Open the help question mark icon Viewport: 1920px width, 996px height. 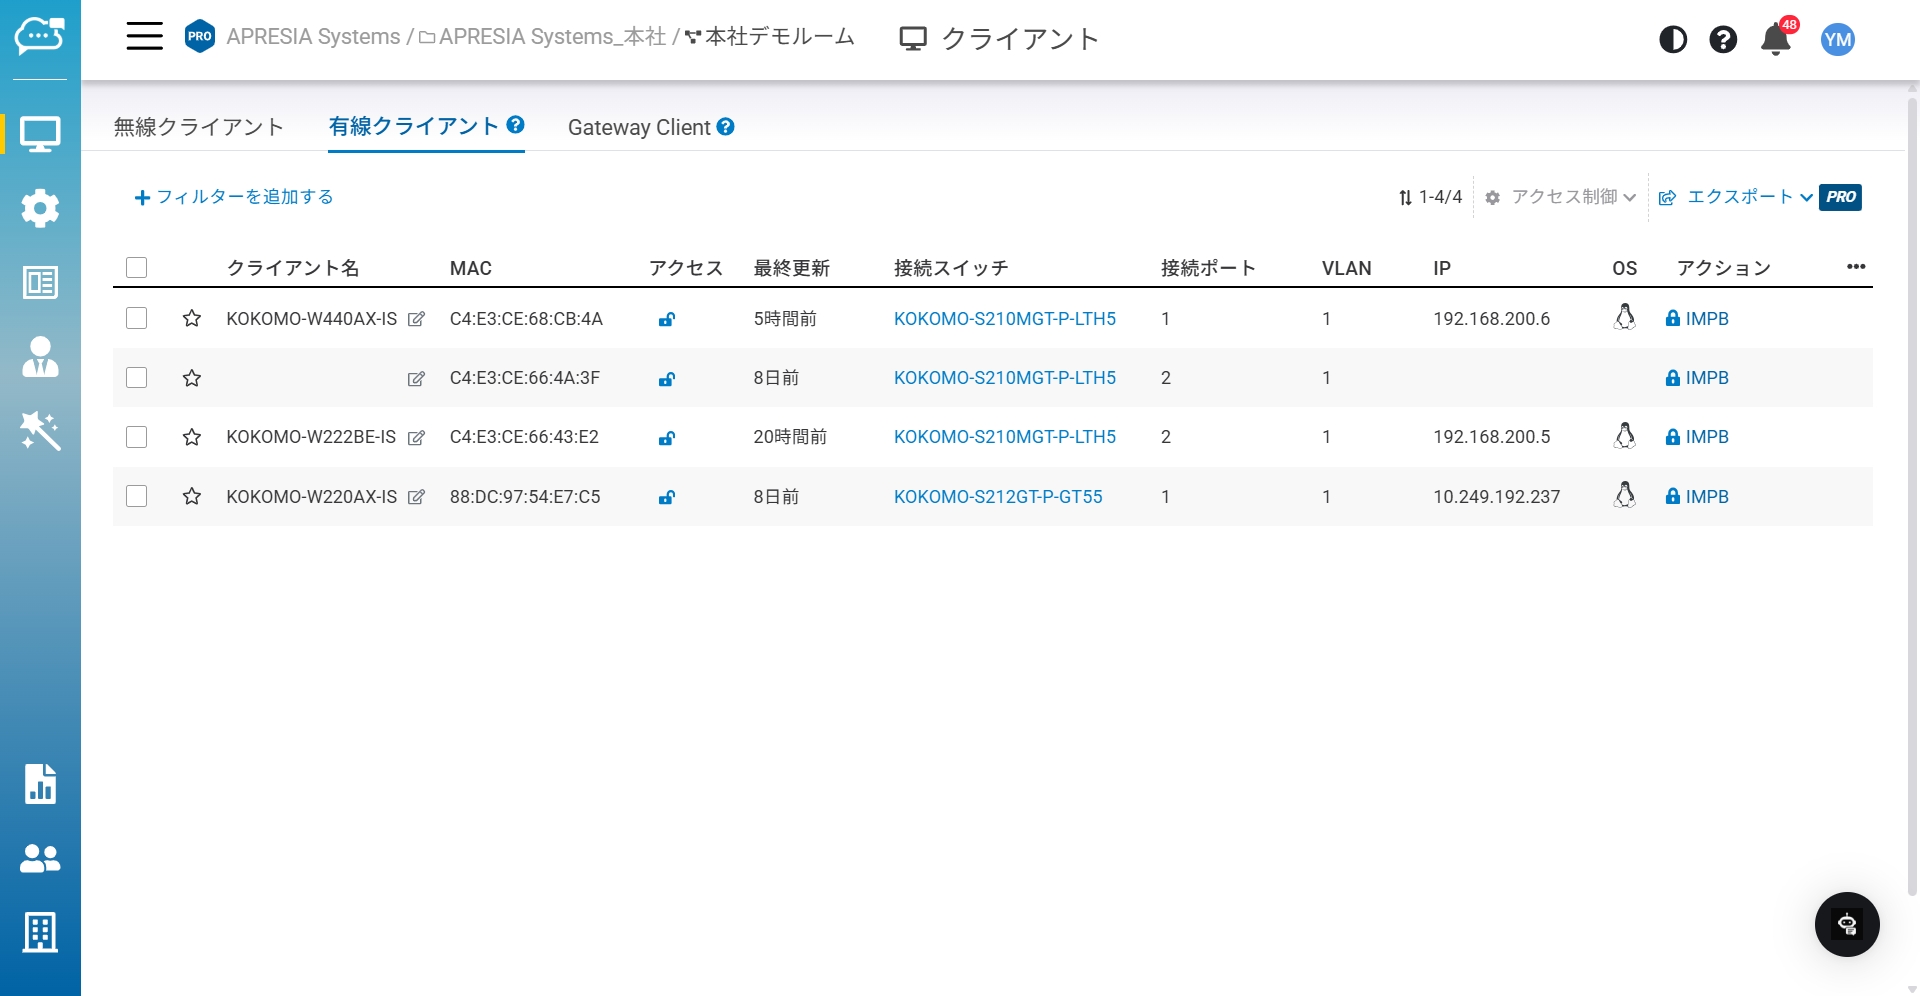coord(1723,40)
